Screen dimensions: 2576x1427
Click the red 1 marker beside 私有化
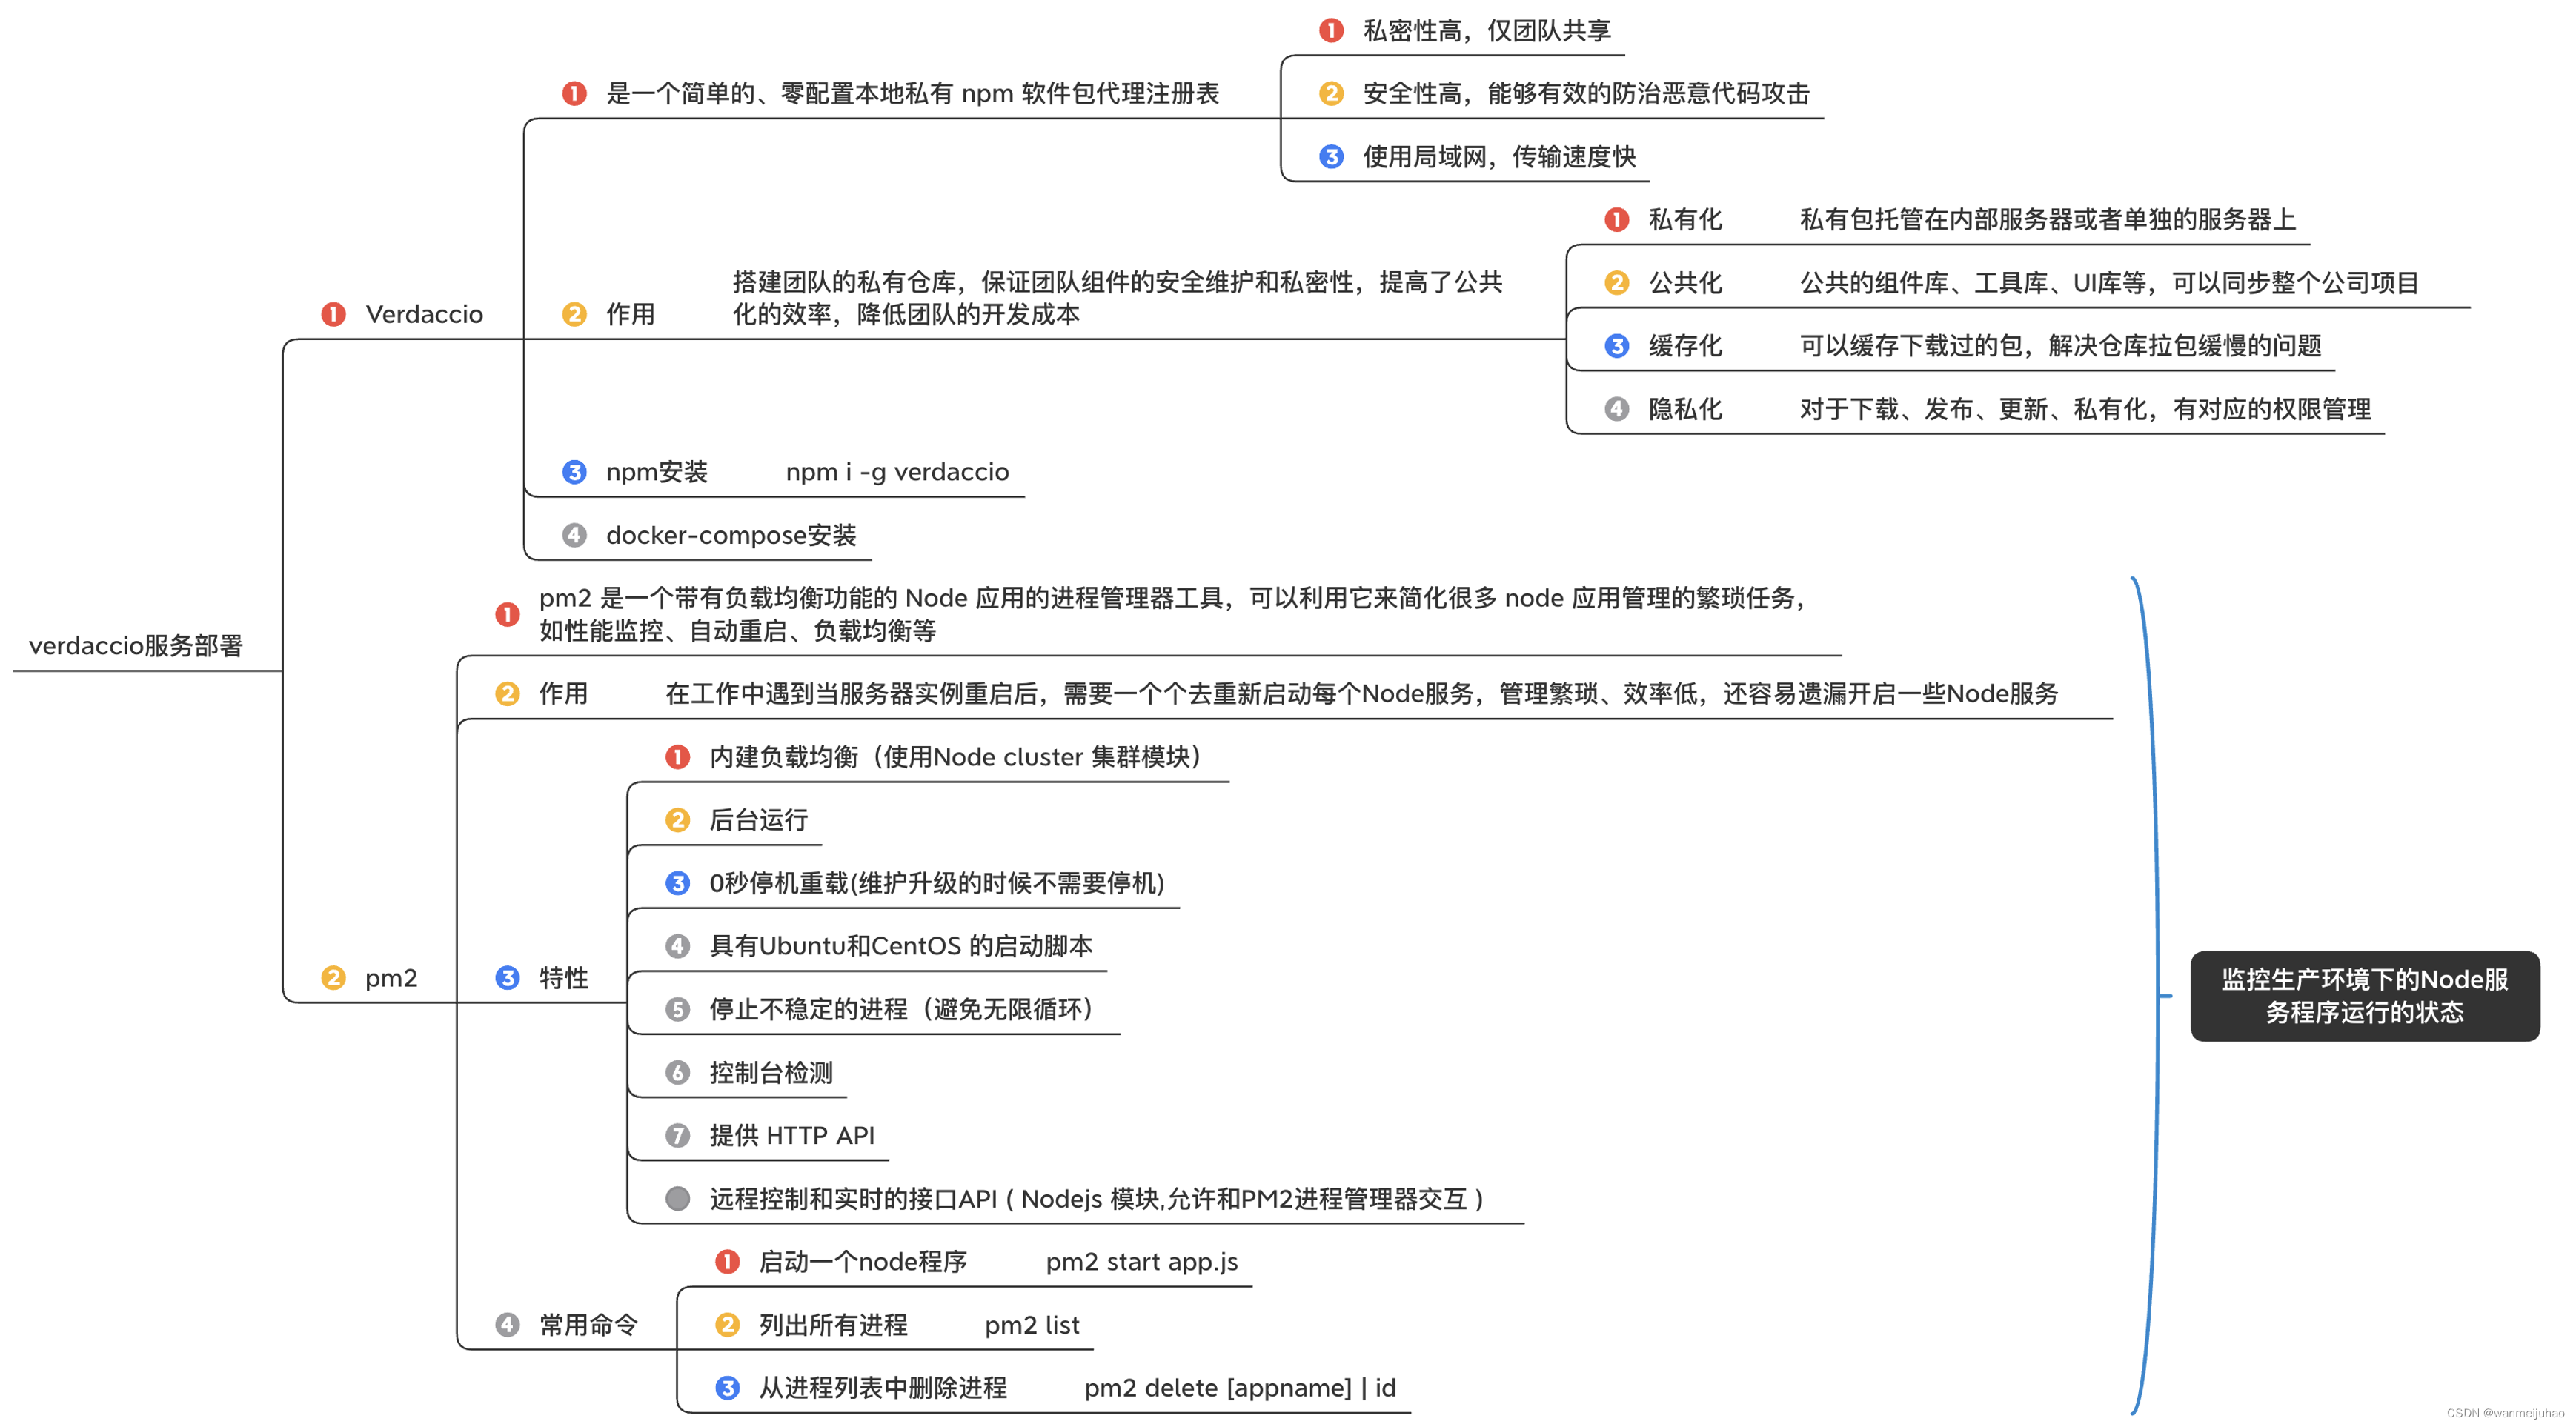pos(1617,219)
